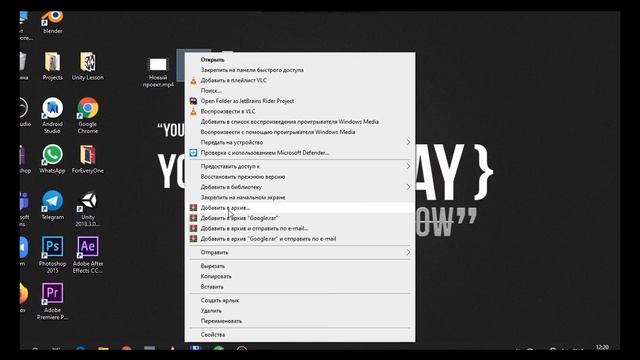Click the WinRAR icon beside "Google.rar" и отправить по e-mail
640x360 pixels.
point(193,239)
